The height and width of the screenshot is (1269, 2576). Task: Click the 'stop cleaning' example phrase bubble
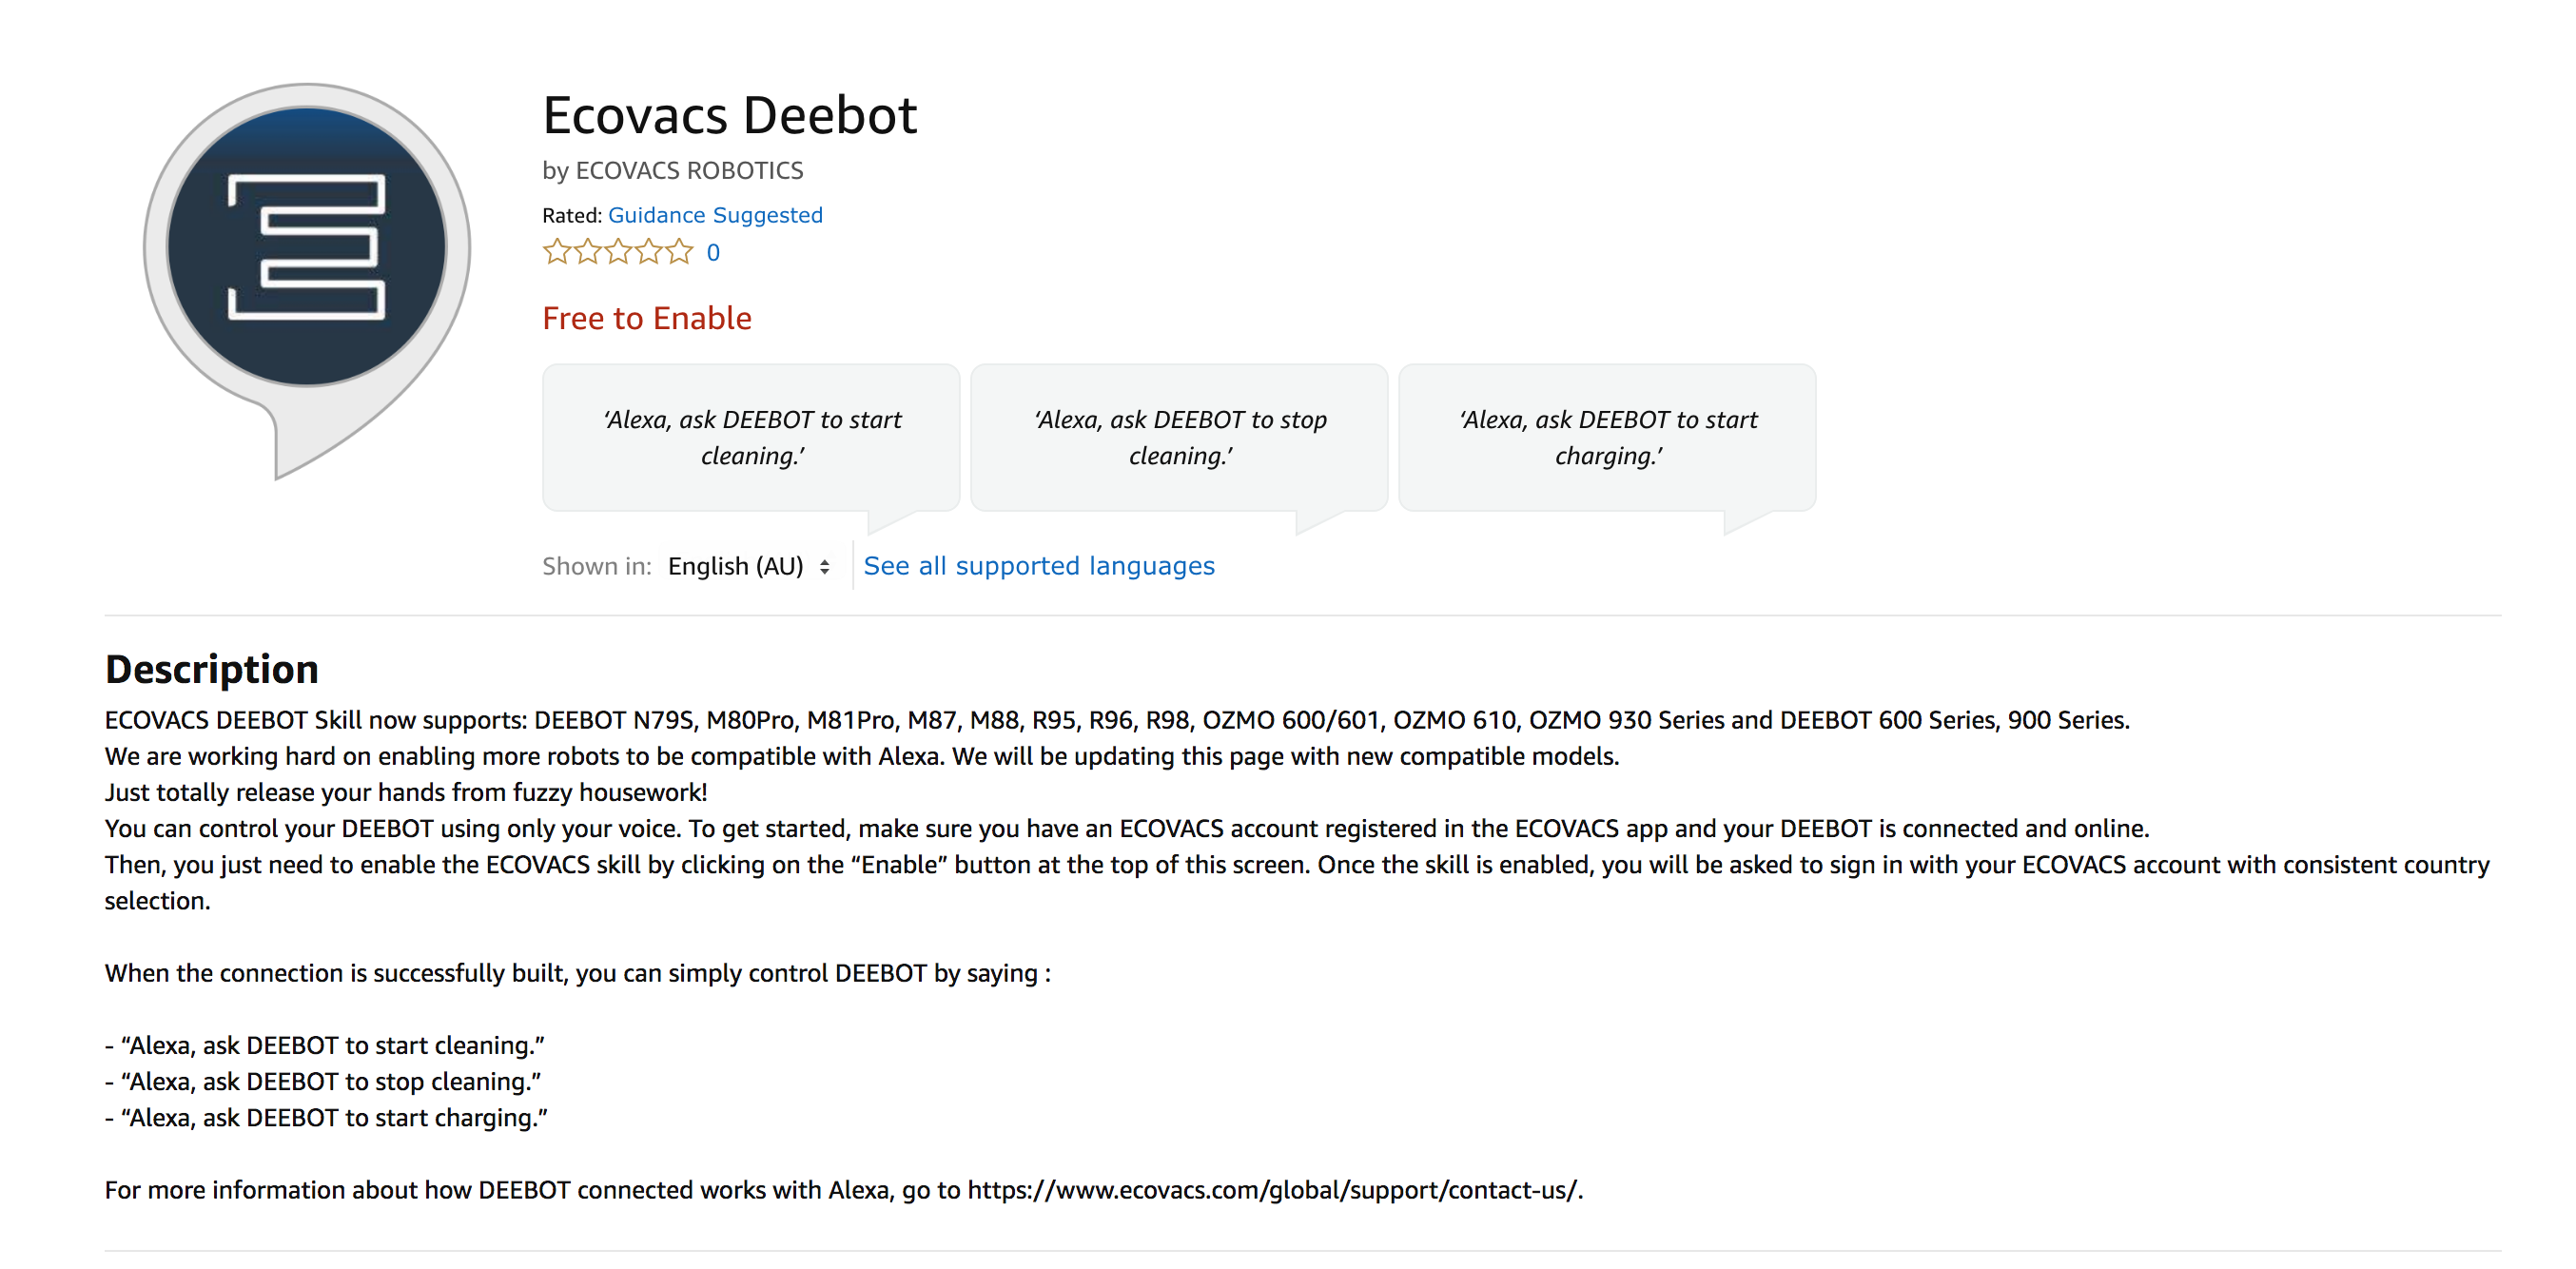click(1179, 438)
